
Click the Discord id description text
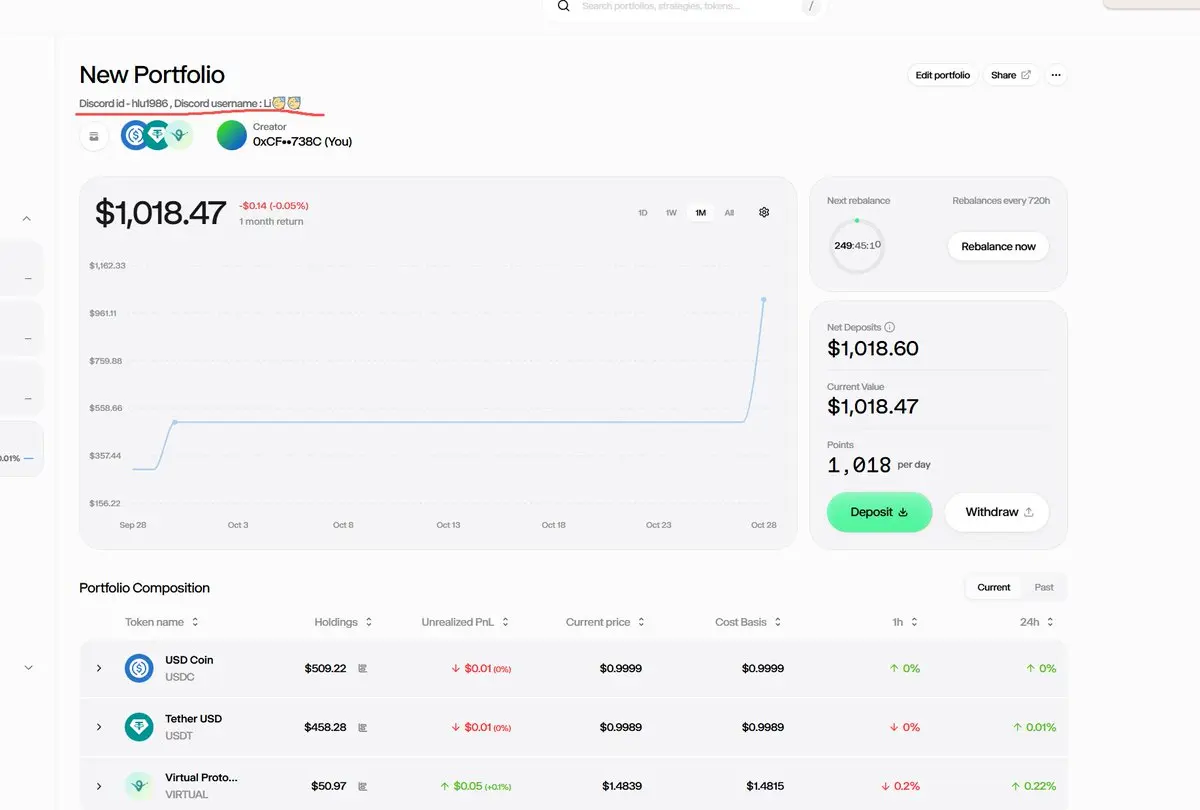[x=190, y=103]
